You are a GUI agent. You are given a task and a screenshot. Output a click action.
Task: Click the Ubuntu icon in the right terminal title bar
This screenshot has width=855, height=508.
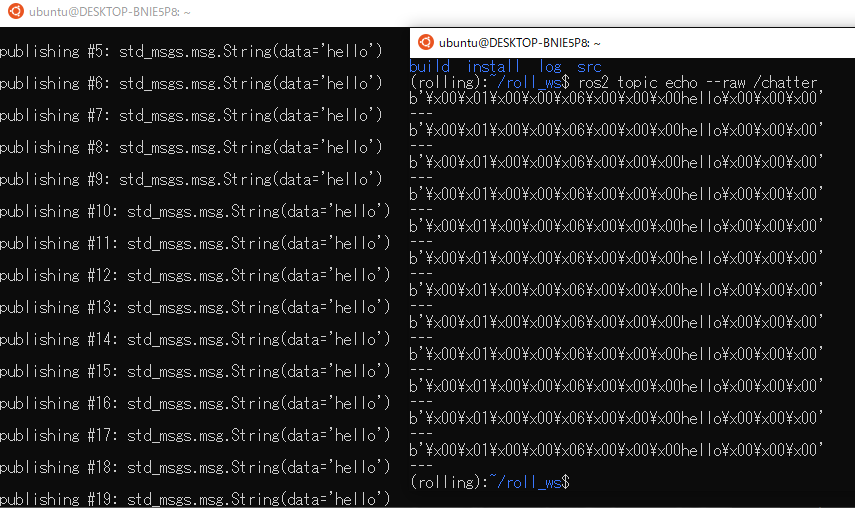tap(425, 42)
